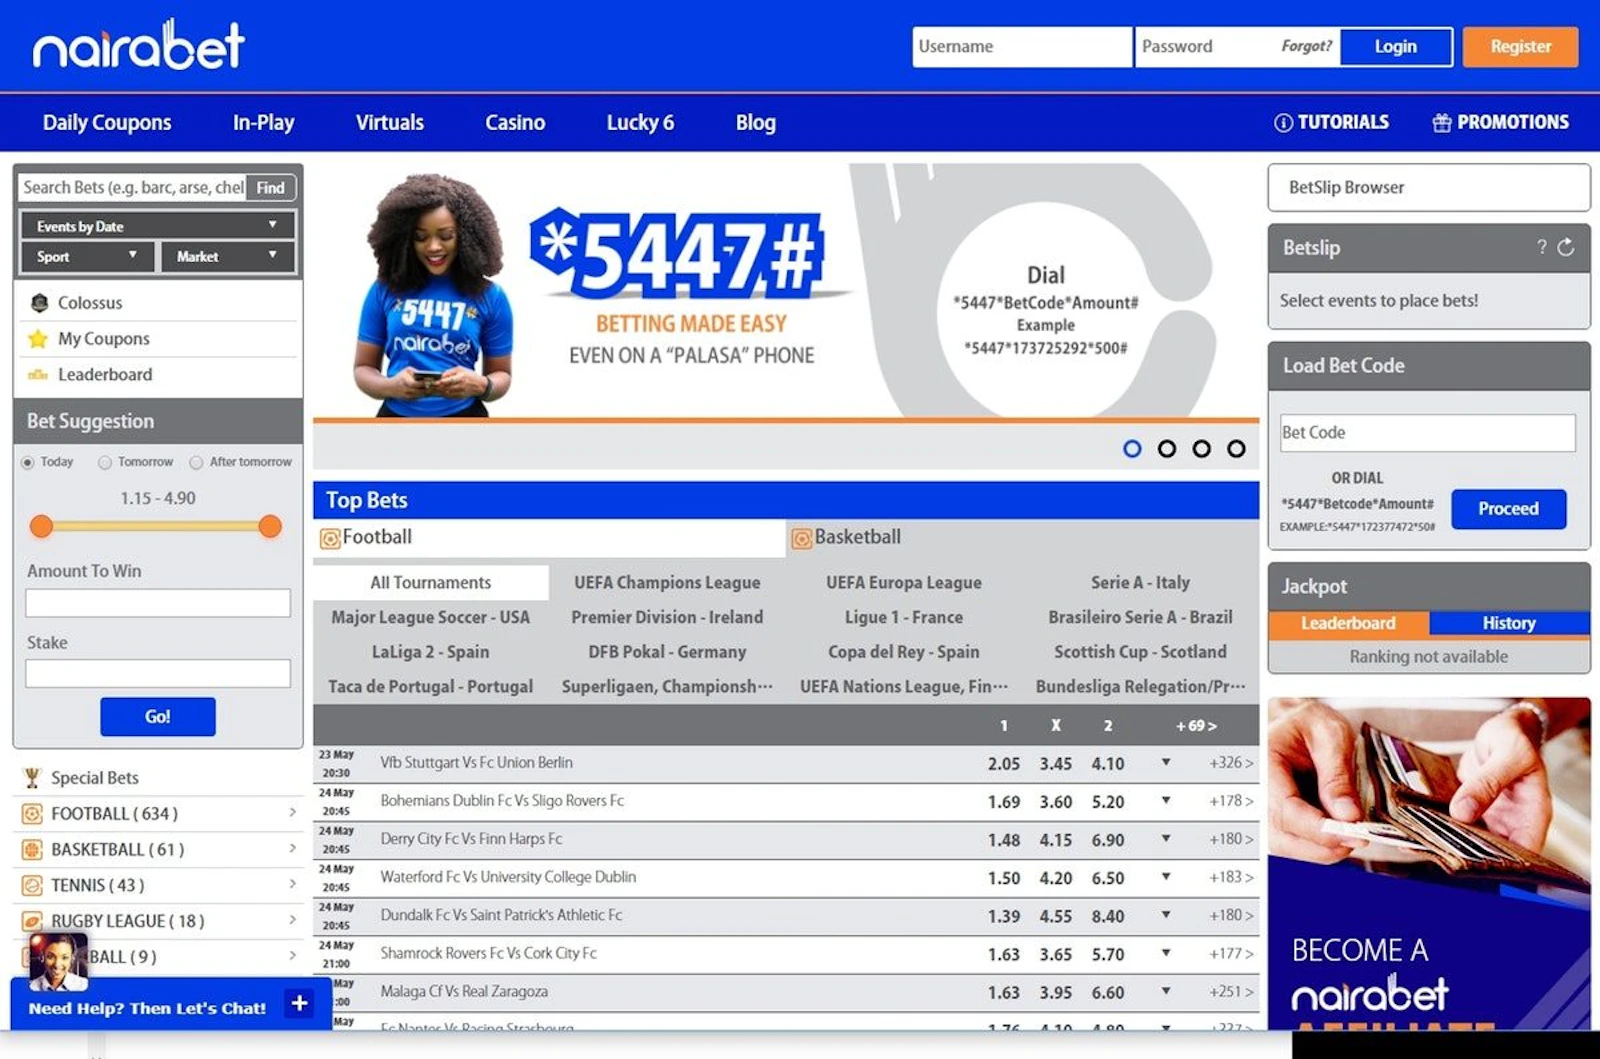
Task: Refresh the Betslip with the reload icon
Action: (1566, 247)
